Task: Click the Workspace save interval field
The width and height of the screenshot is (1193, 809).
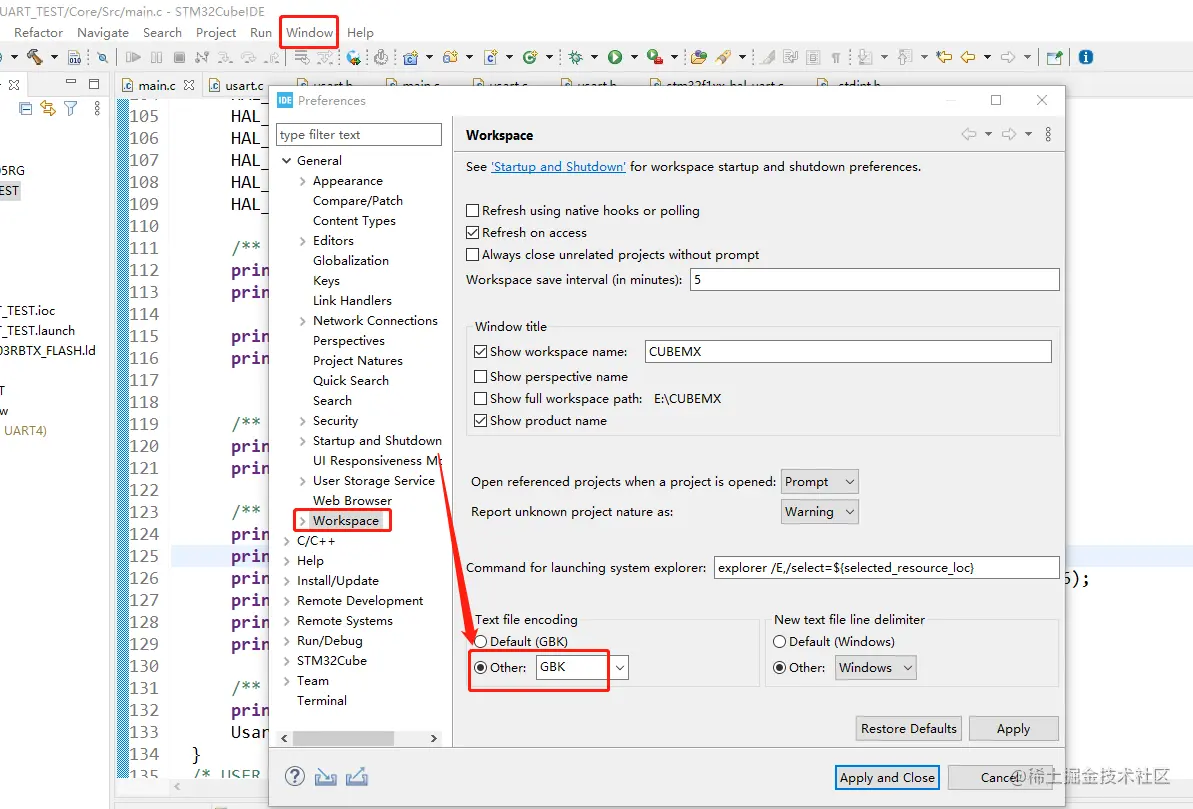Action: click(874, 279)
